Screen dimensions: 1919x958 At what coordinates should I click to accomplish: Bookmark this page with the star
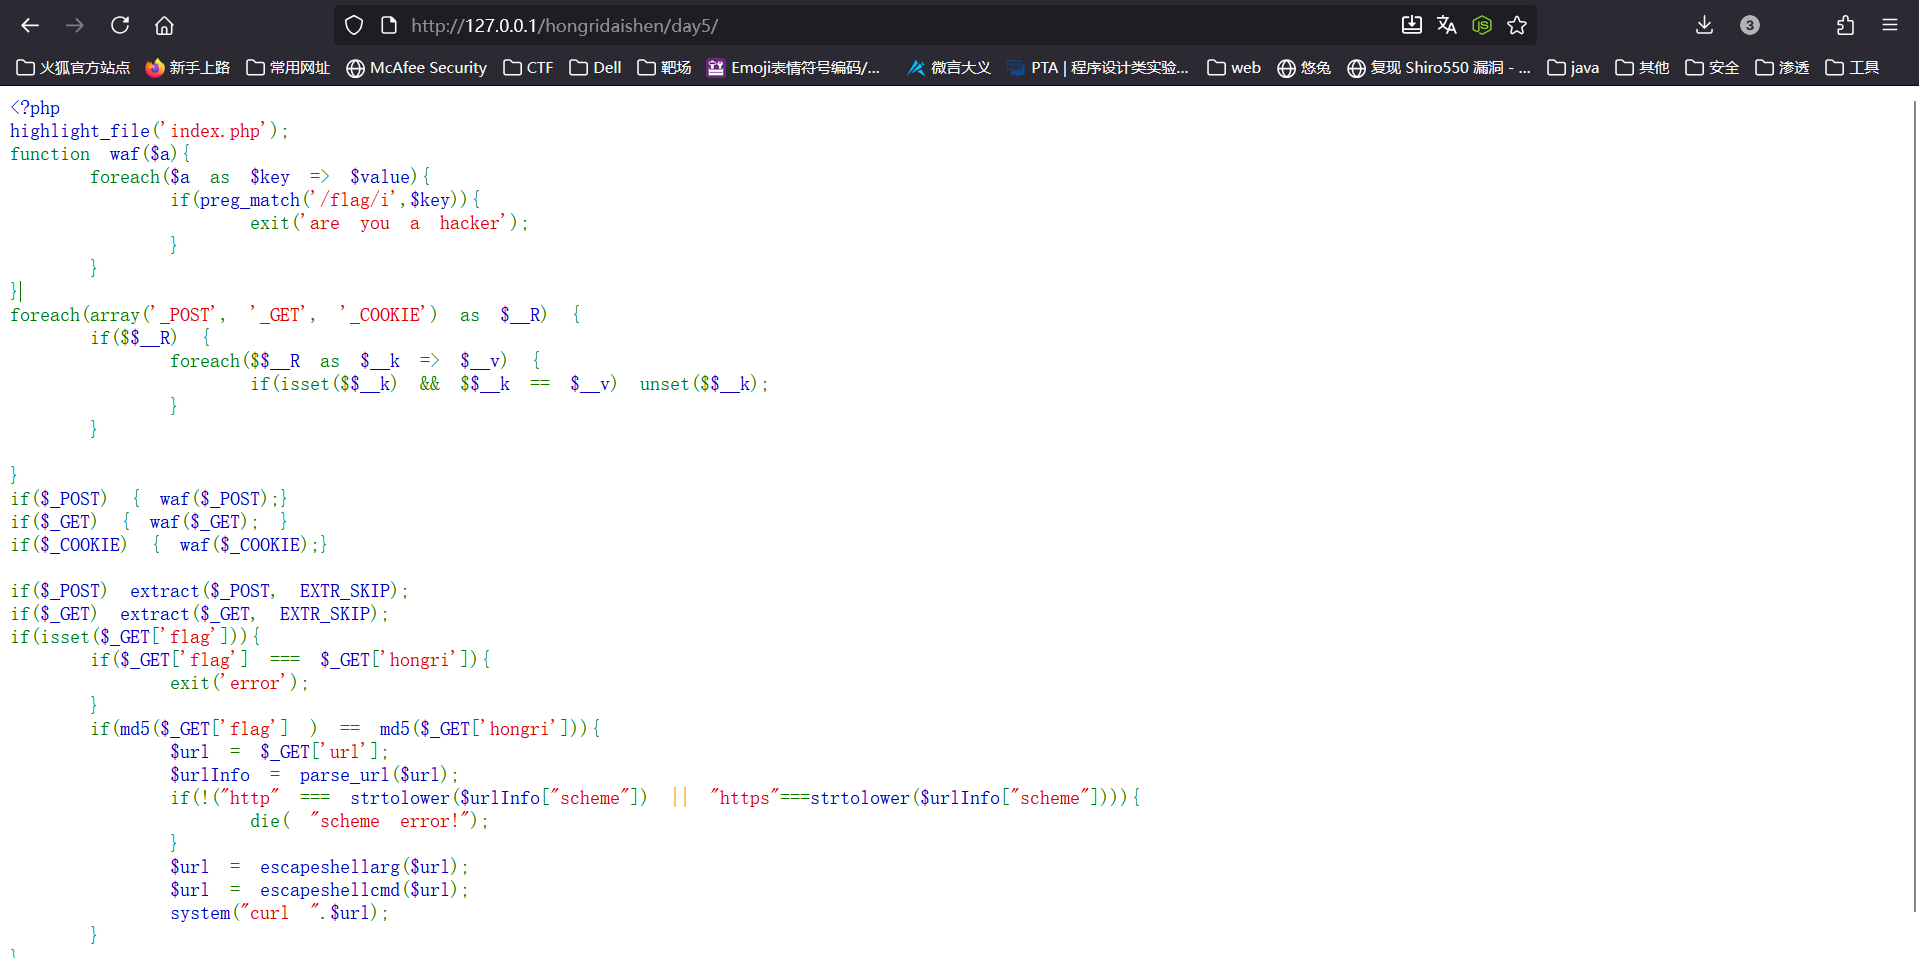click(x=1517, y=25)
